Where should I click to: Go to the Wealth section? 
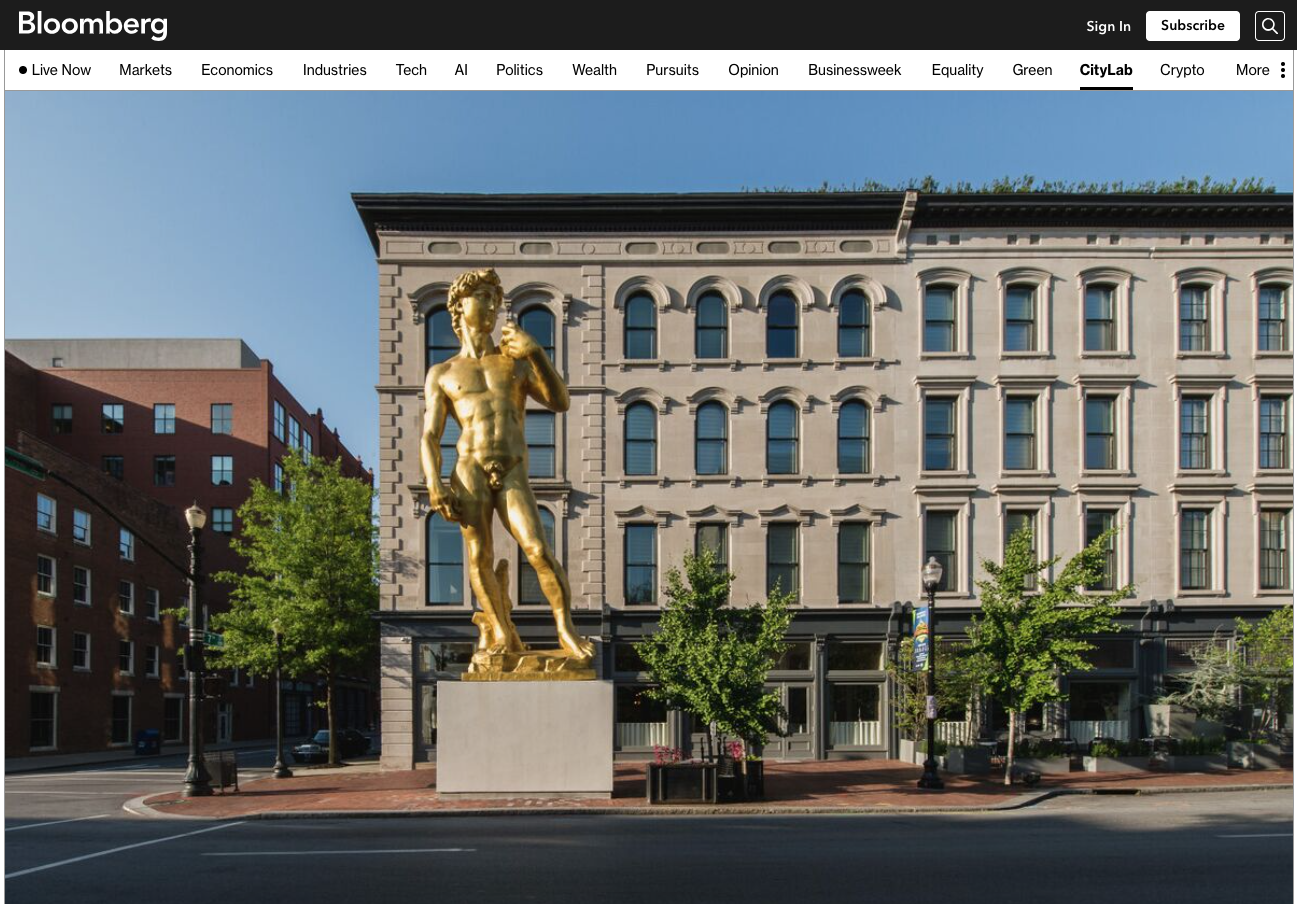tap(594, 70)
